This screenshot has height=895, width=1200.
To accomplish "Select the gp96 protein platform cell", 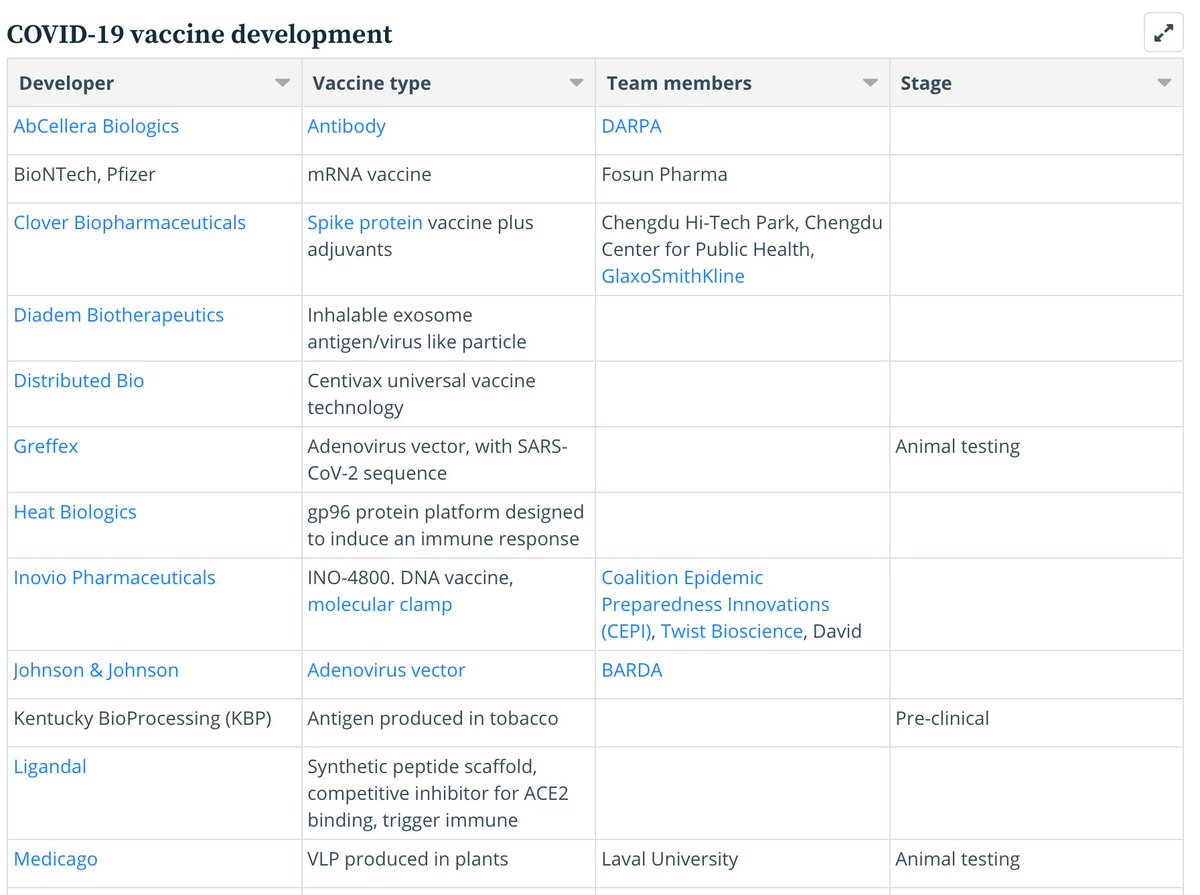I will (x=449, y=525).
